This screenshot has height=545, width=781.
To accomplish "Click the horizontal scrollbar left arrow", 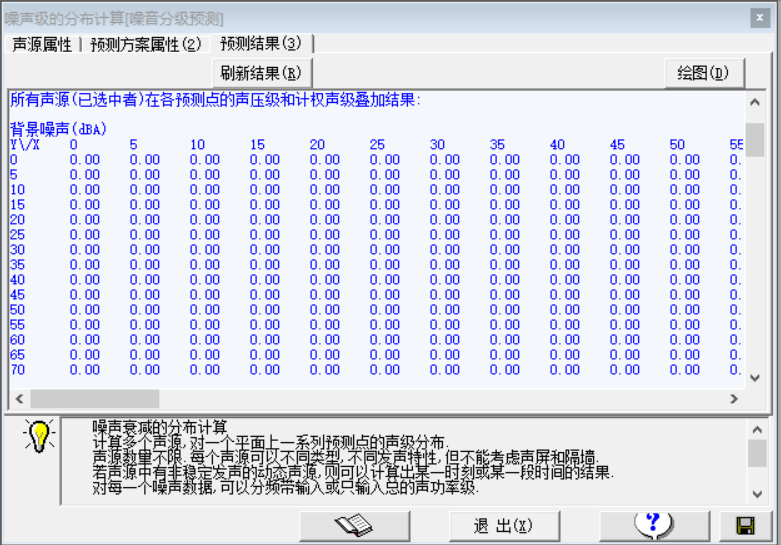I will pyautogui.click(x=19, y=399).
